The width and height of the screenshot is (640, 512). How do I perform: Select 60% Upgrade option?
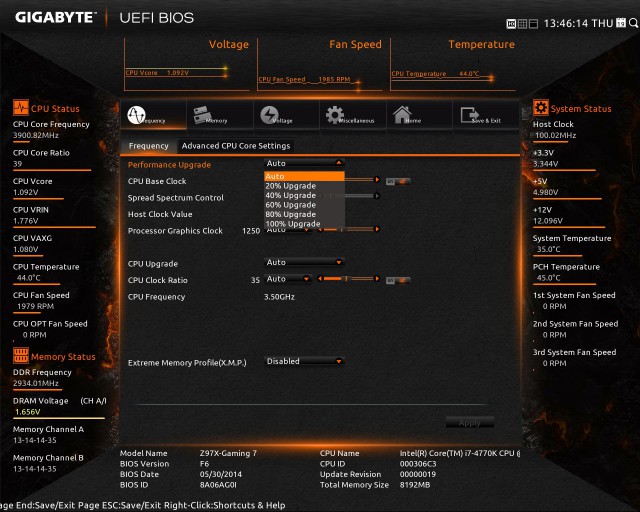(x=304, y=205)
